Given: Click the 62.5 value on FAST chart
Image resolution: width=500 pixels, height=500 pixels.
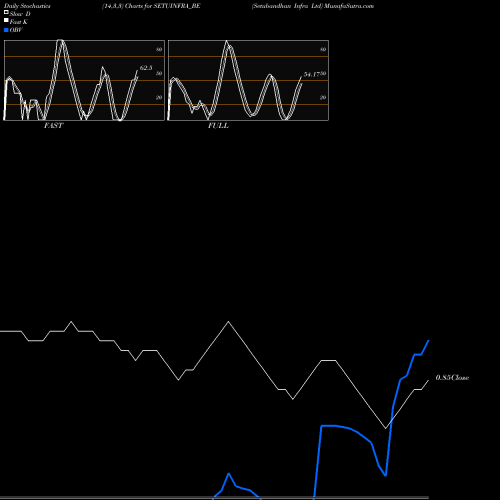Looking at the screenshot, I should pyautogui.click(x=146, y=68).
